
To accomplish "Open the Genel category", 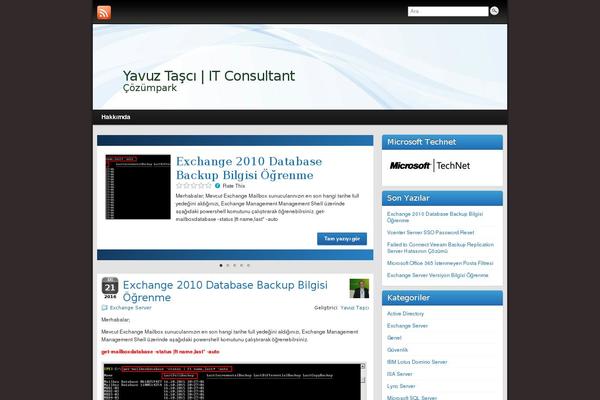I will pyautogui.click(x=394, y=338).
